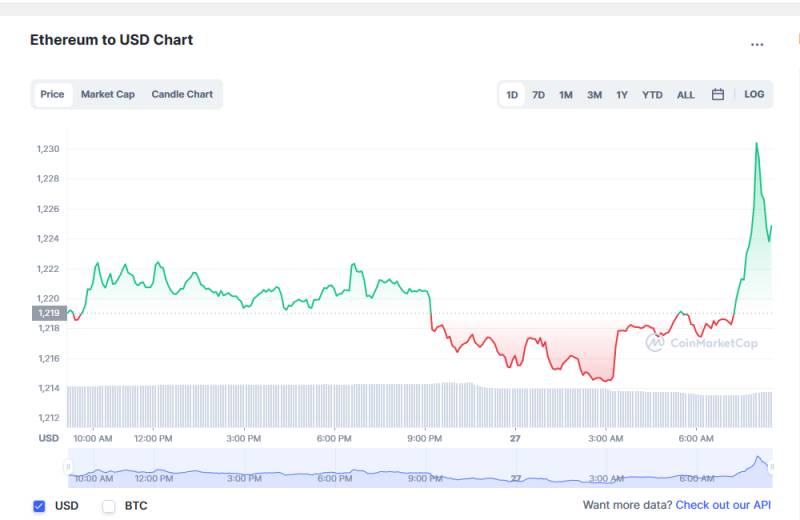Select the 1D time range

tap(512, 95)
